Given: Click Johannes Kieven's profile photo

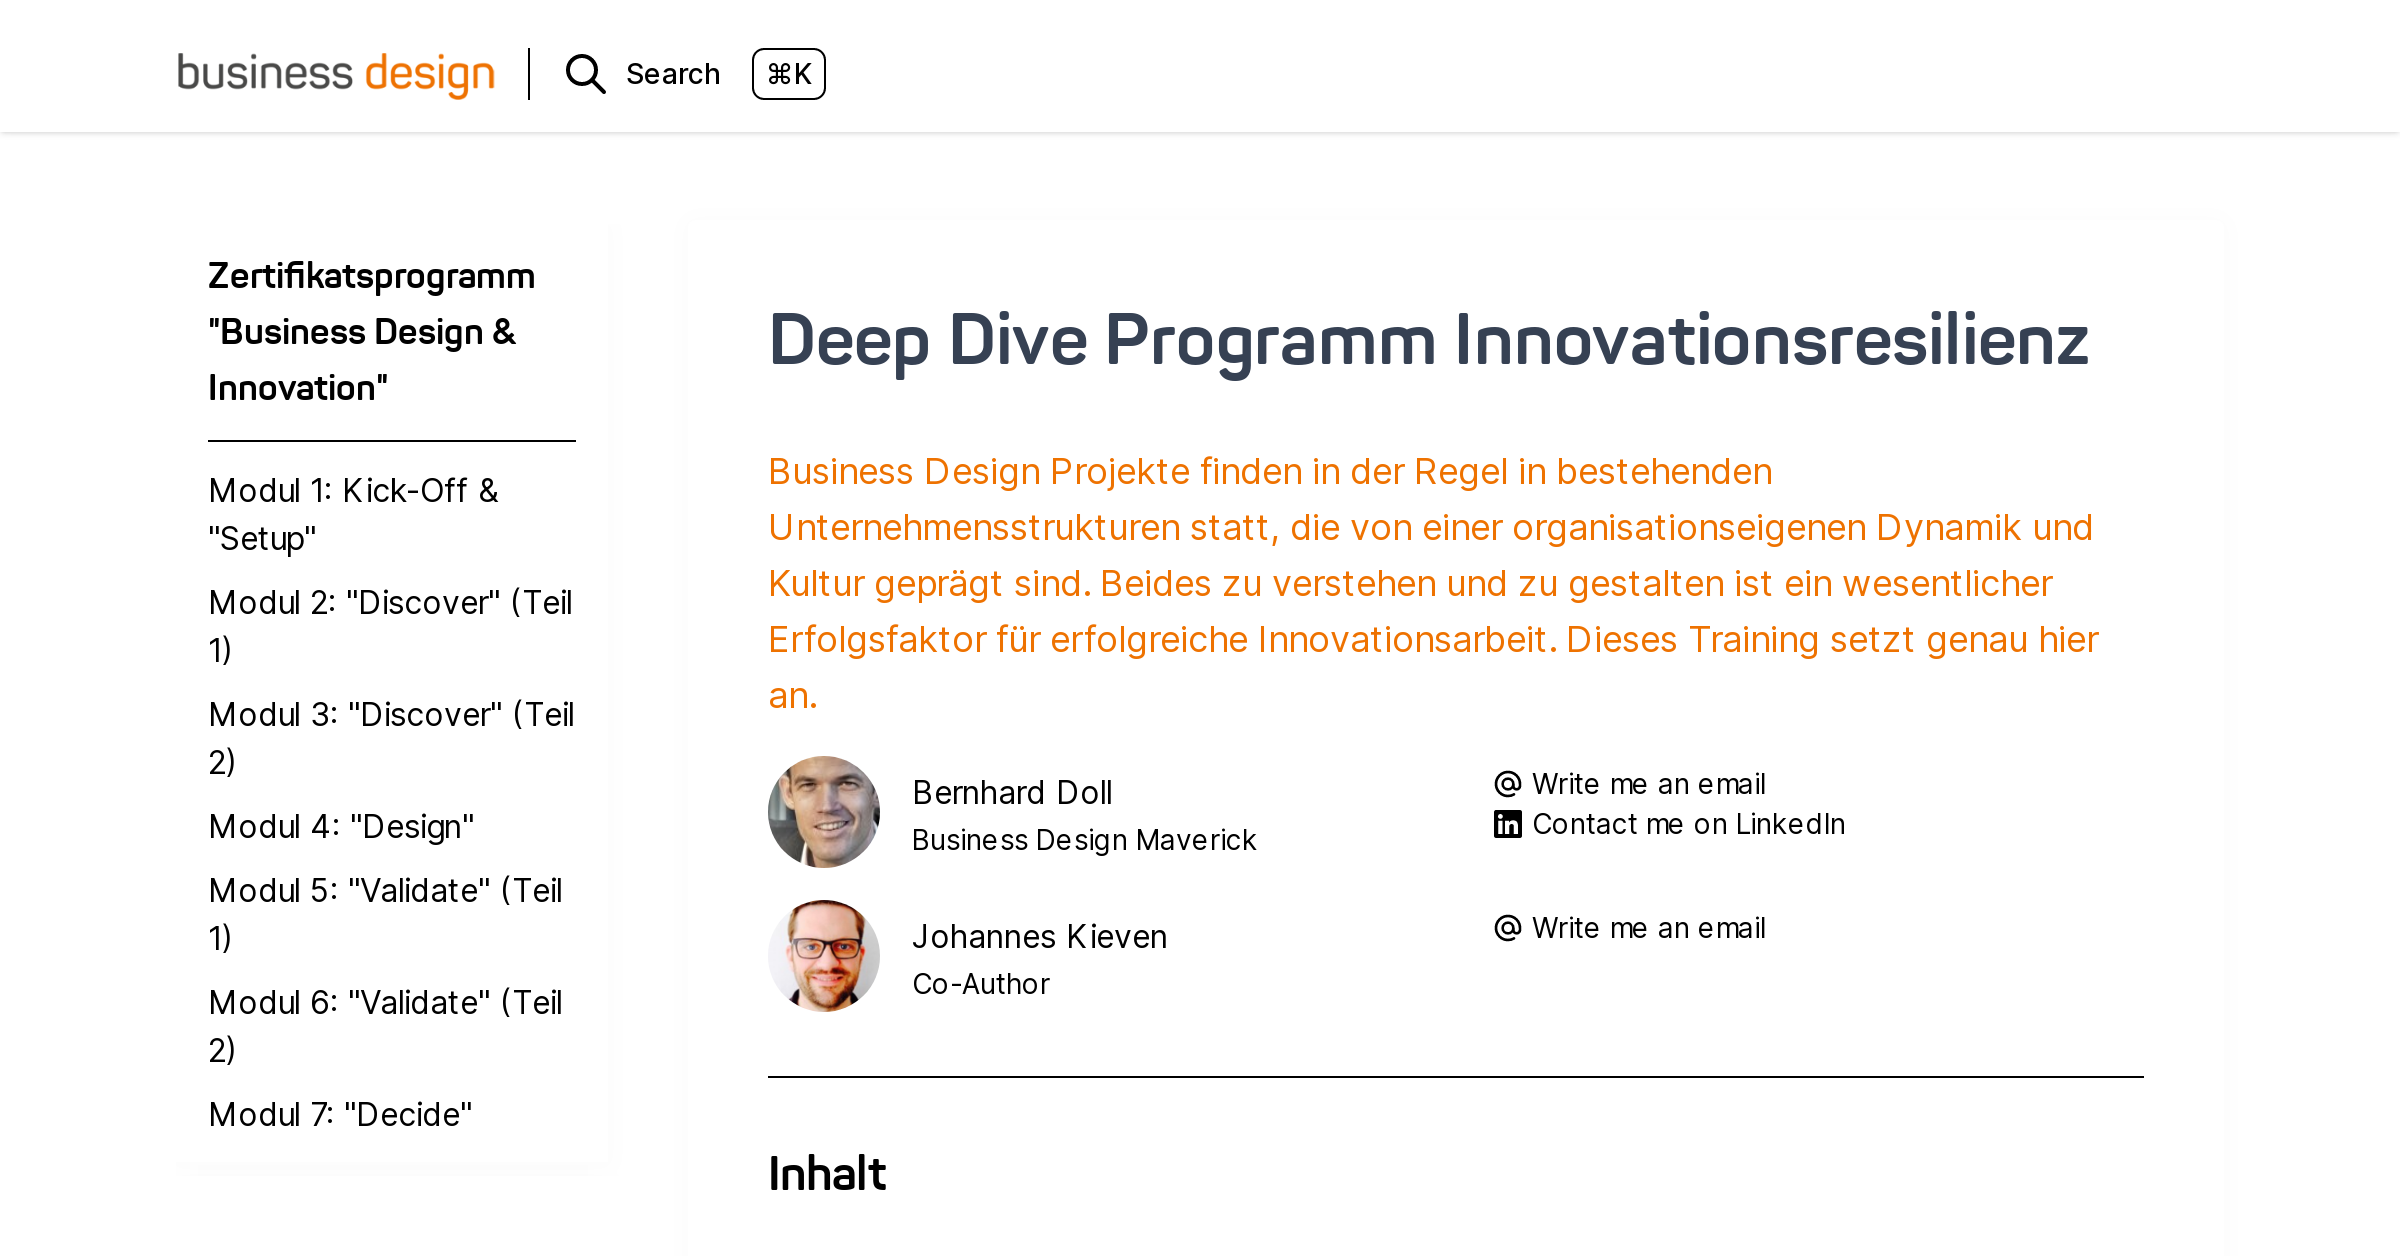Looking at the screenshot, I should [x=824, y=955].
